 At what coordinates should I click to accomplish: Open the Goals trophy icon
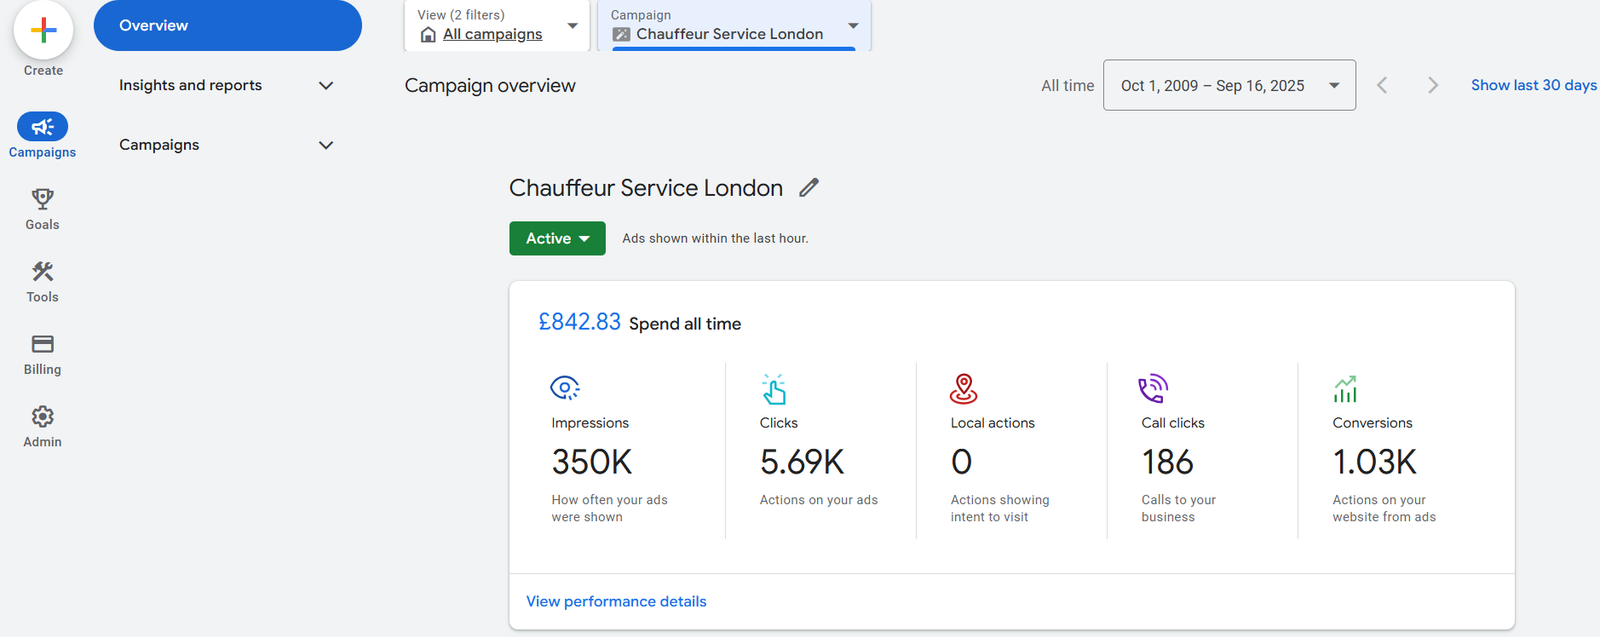click(x=42, y=199)
